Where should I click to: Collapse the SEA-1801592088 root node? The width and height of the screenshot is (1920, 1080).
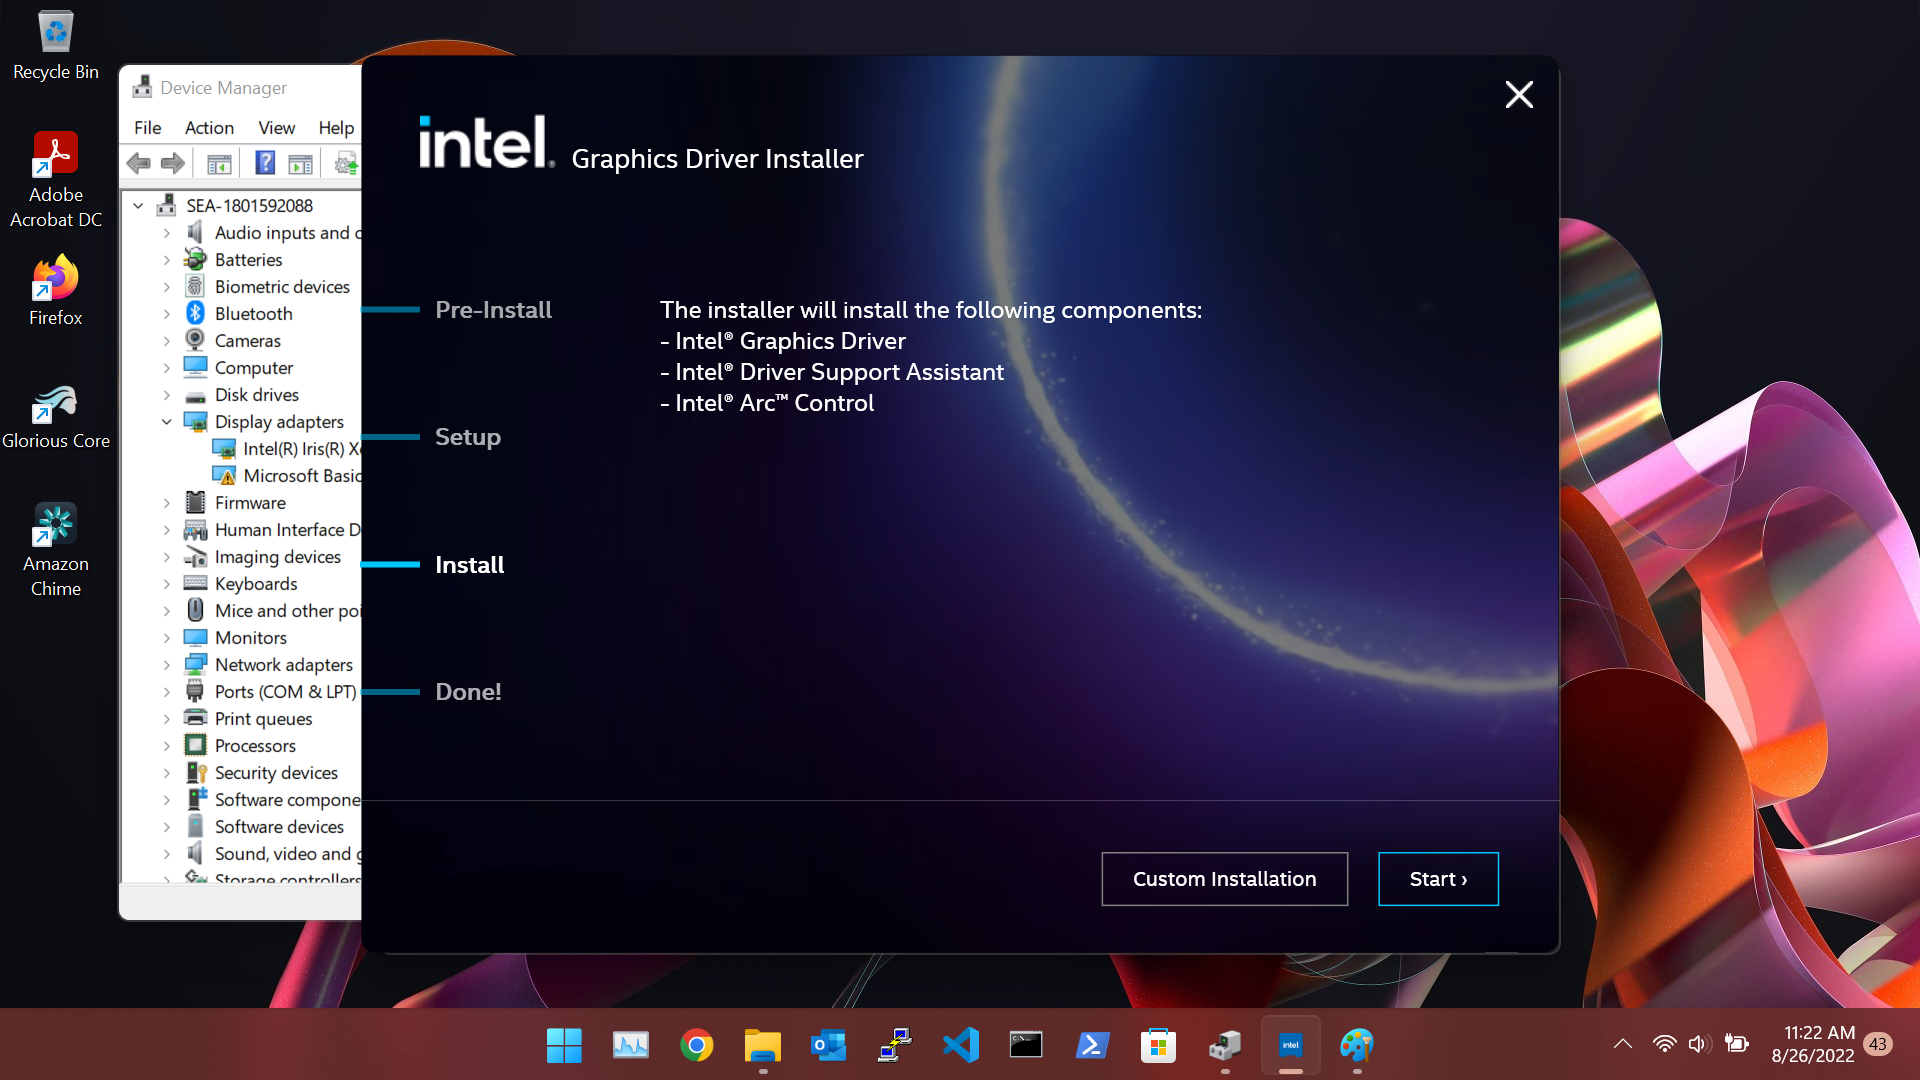pos(138,205)
